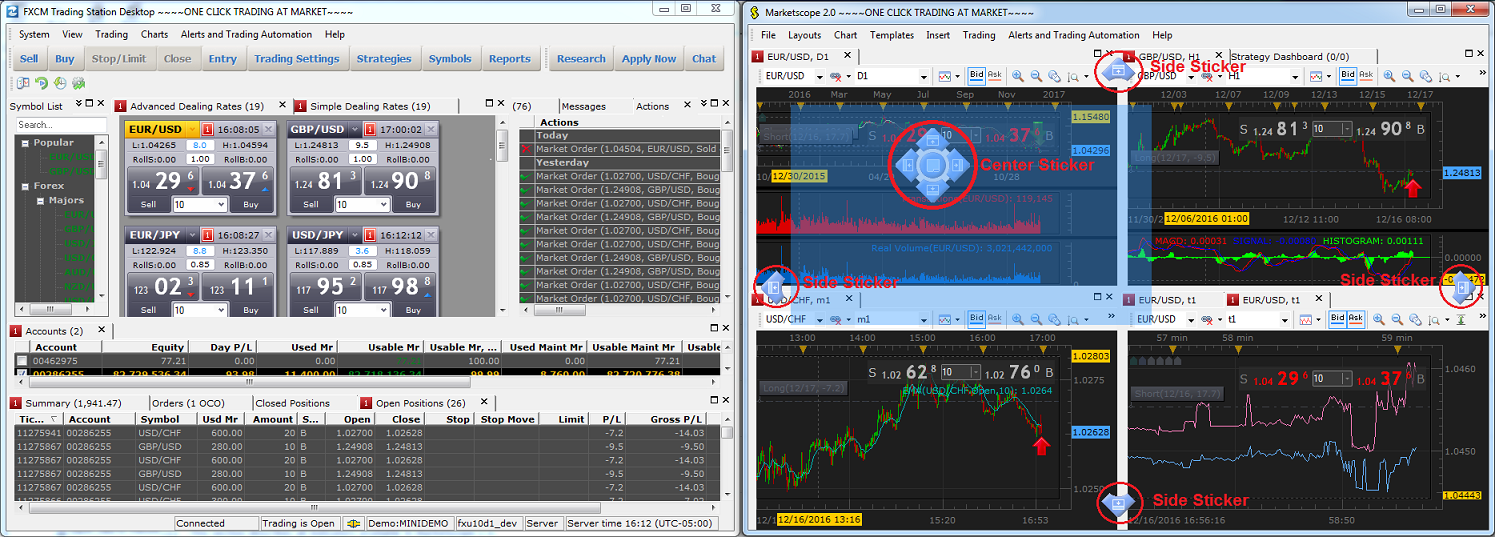Image resolution: width=1495 pixels, height=537 pixels.
Task: Open amount dropdown on GBP/USD tile
Action: [382, 205]
